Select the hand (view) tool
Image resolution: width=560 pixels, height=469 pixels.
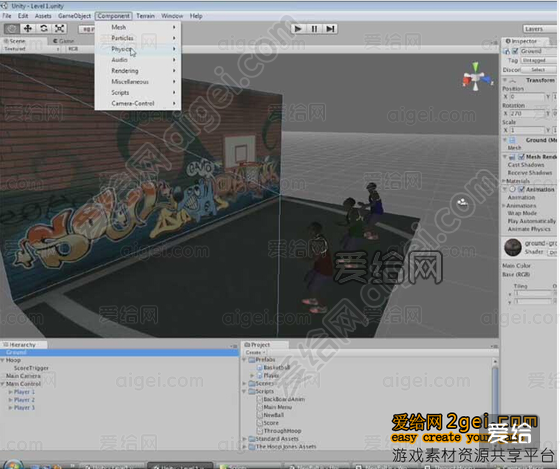coord(12,29)
